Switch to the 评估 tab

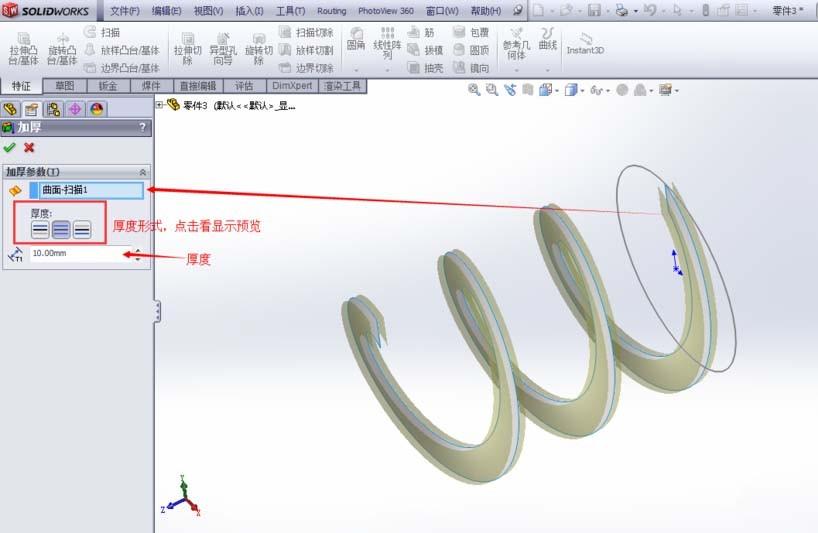tap(244, 86)
